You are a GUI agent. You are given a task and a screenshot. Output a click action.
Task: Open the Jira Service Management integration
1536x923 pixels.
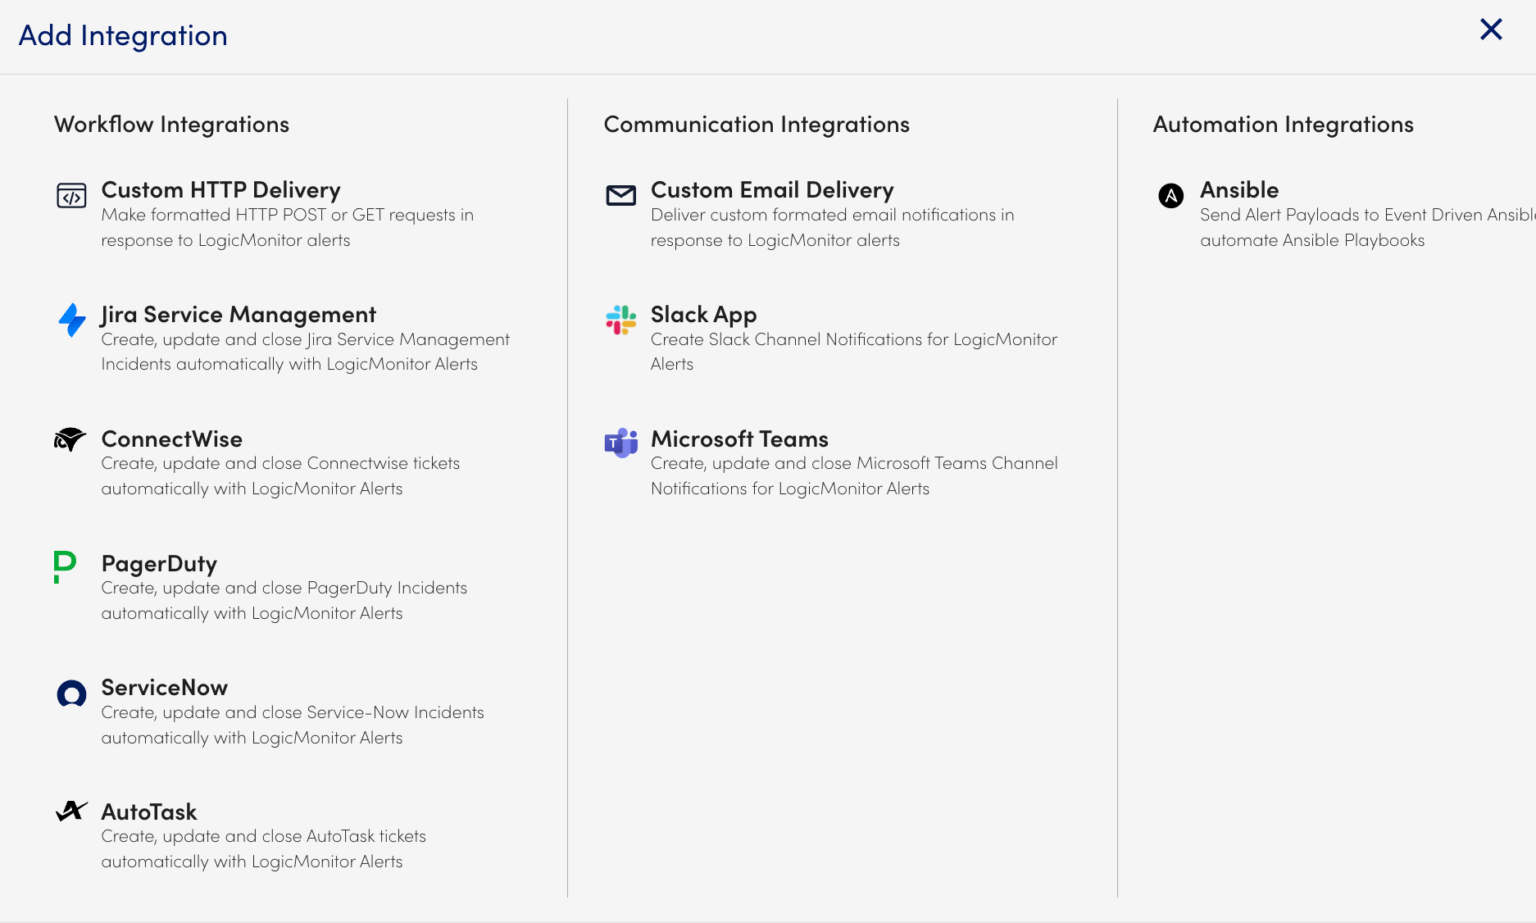click(x=238, y=314)
